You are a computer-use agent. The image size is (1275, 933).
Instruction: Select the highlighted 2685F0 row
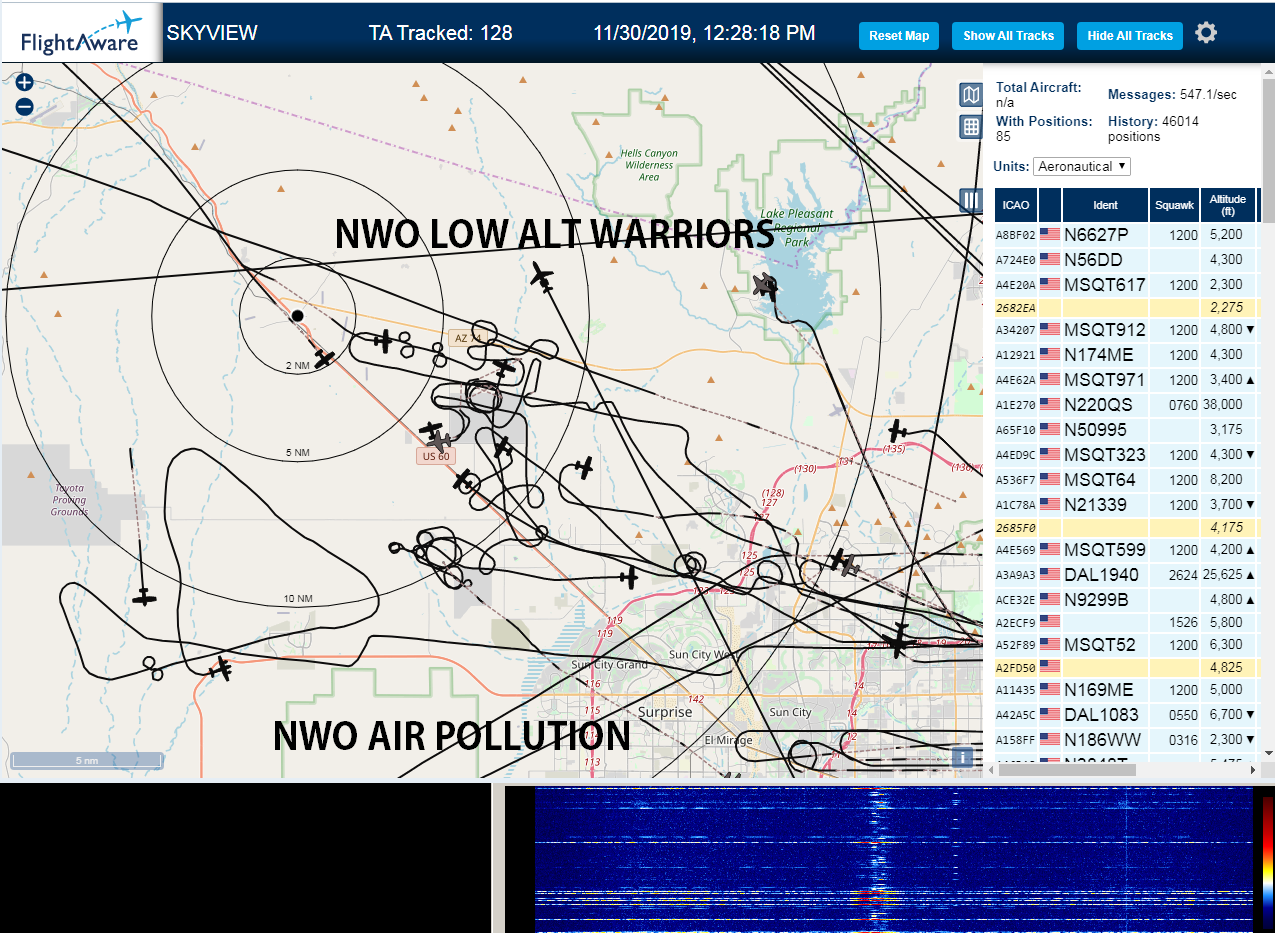1126,527
